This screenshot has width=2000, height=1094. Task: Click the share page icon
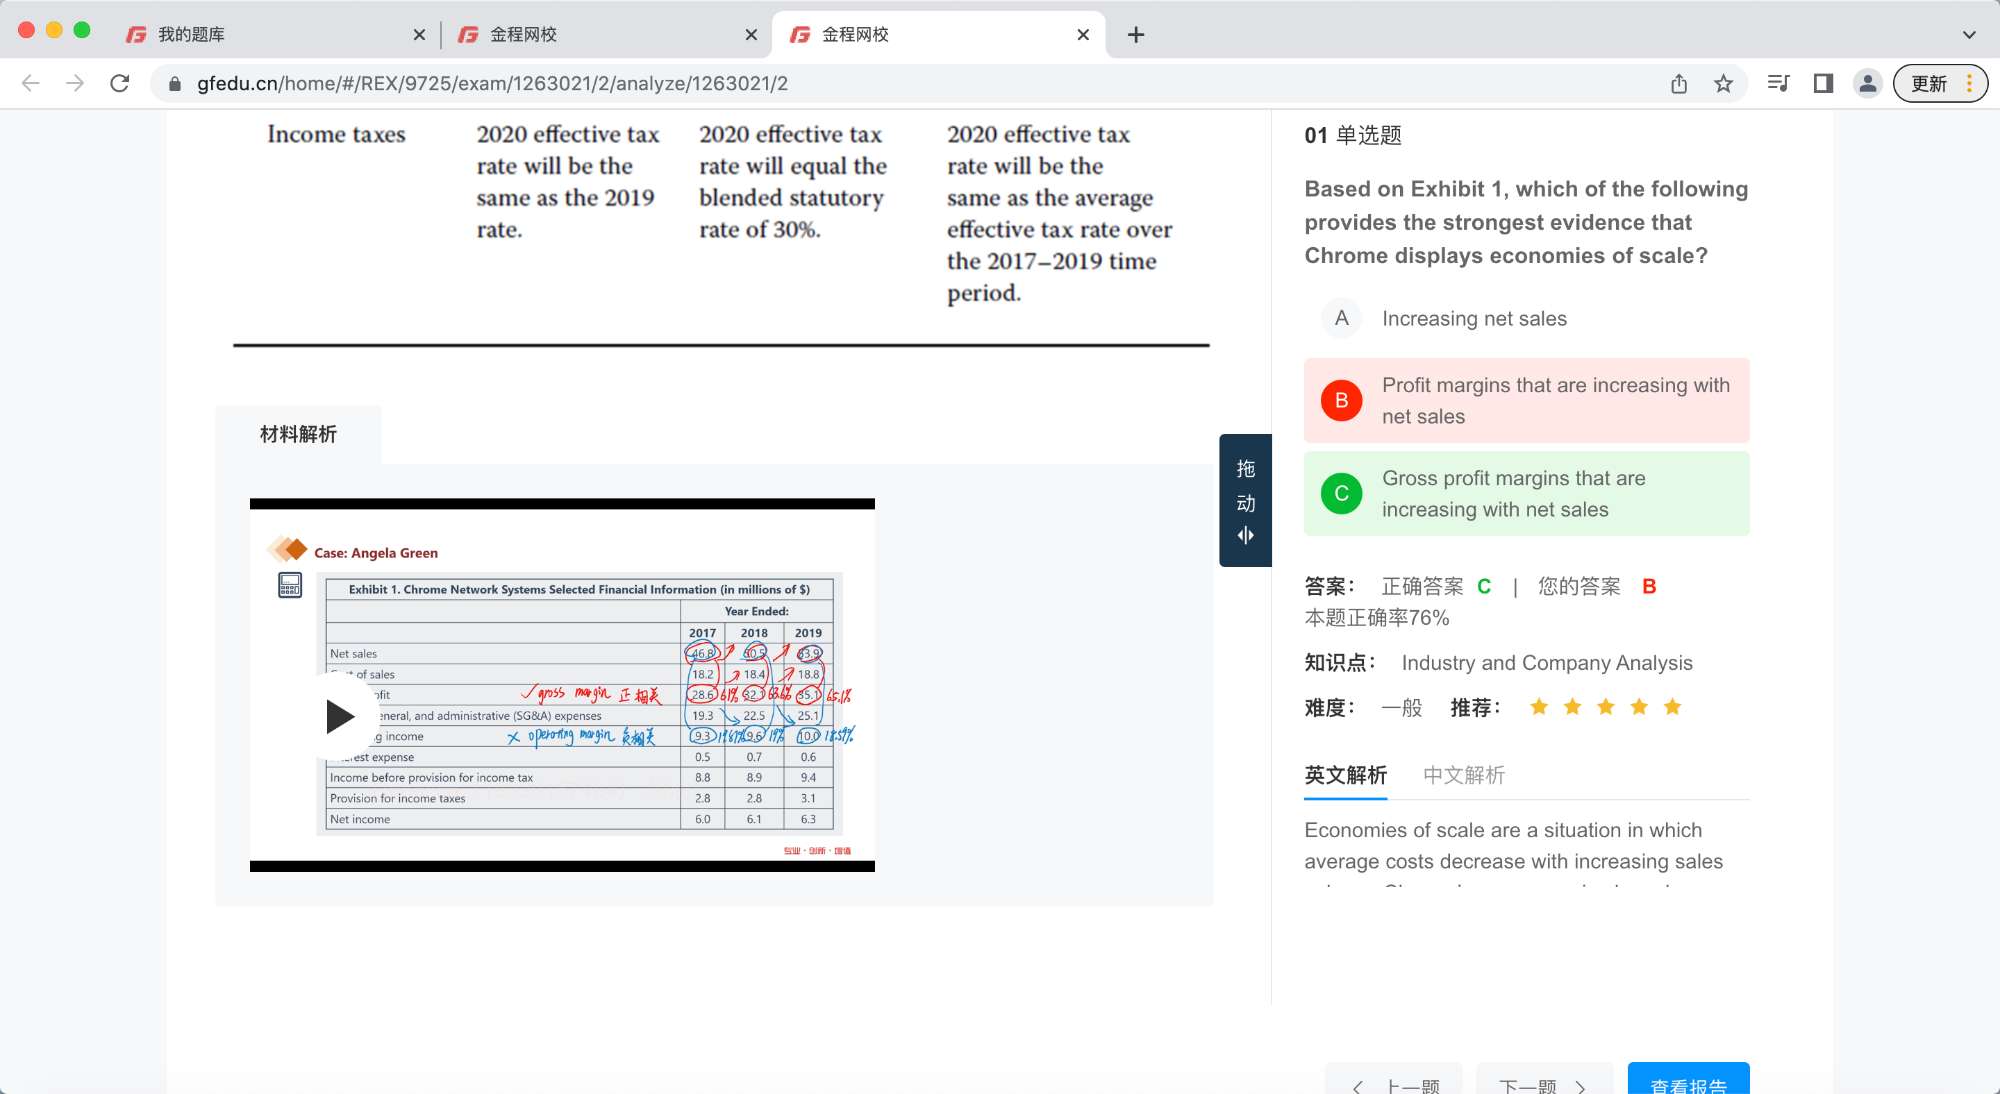pyautogui.click(x=1679, y=83)
